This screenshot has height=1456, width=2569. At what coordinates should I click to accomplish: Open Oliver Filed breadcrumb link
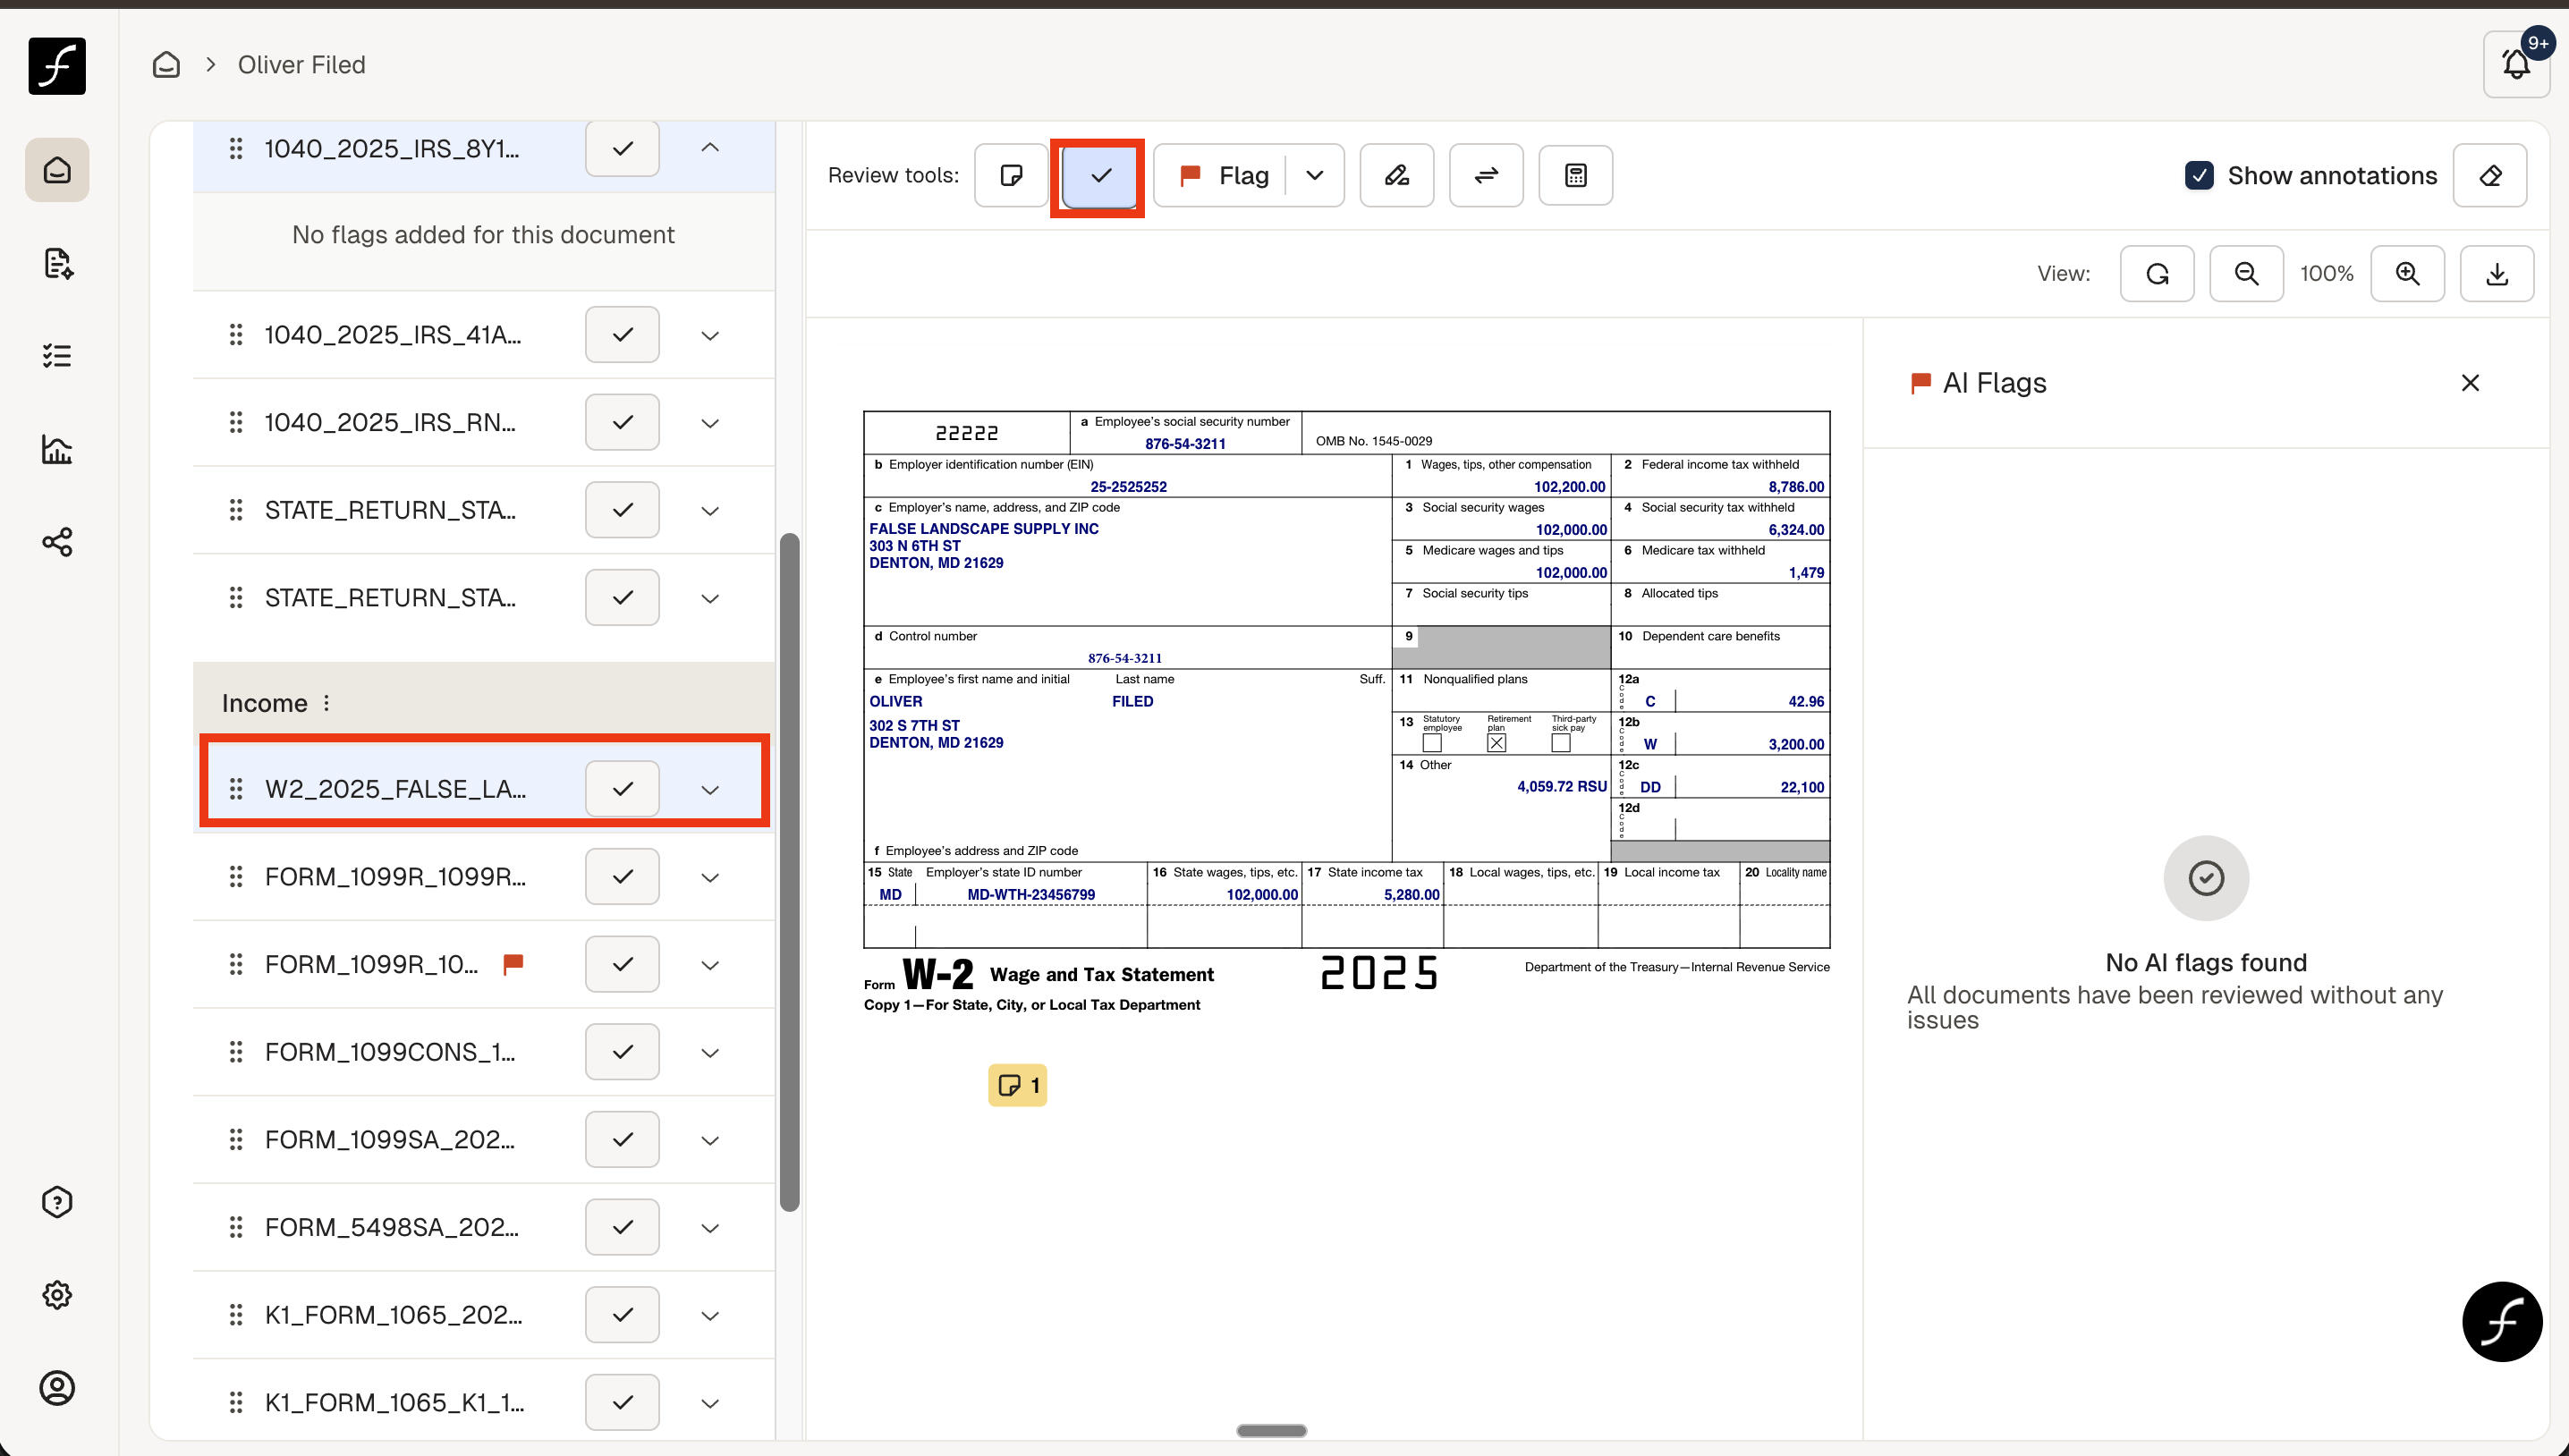pos(301,65)
